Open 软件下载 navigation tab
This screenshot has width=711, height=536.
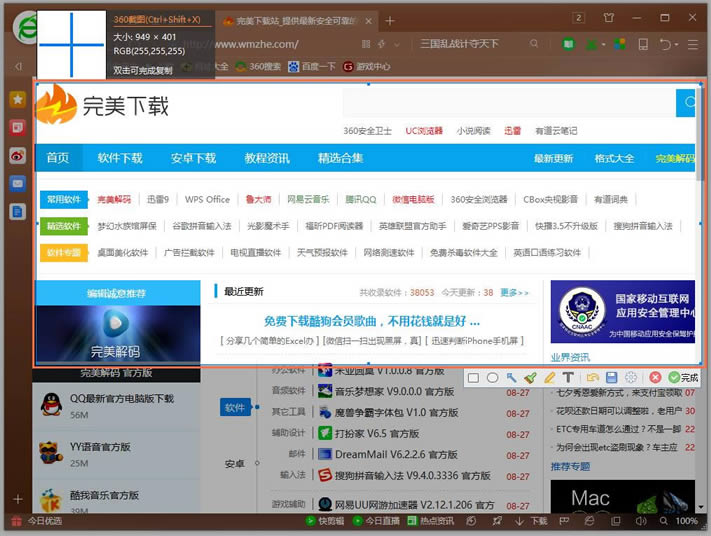[120, 158]
